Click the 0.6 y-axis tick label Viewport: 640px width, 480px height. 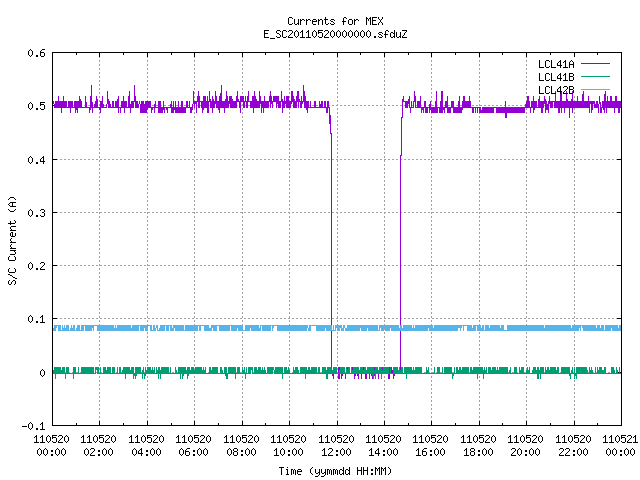pos(36,53)
